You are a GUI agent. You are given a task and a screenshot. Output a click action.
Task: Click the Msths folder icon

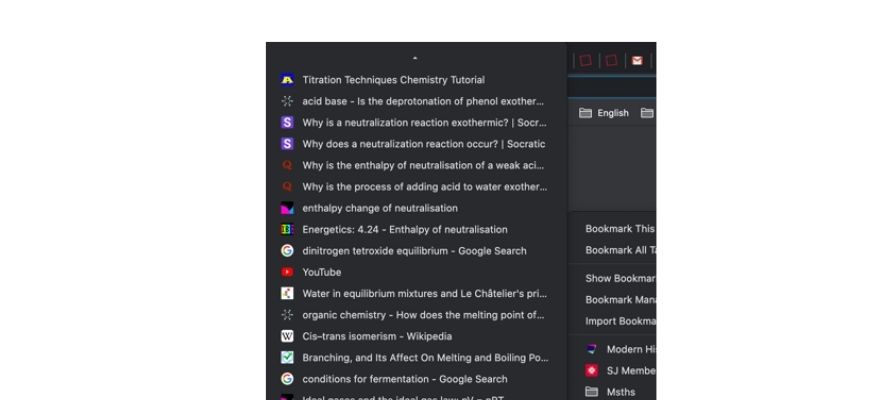591,392
